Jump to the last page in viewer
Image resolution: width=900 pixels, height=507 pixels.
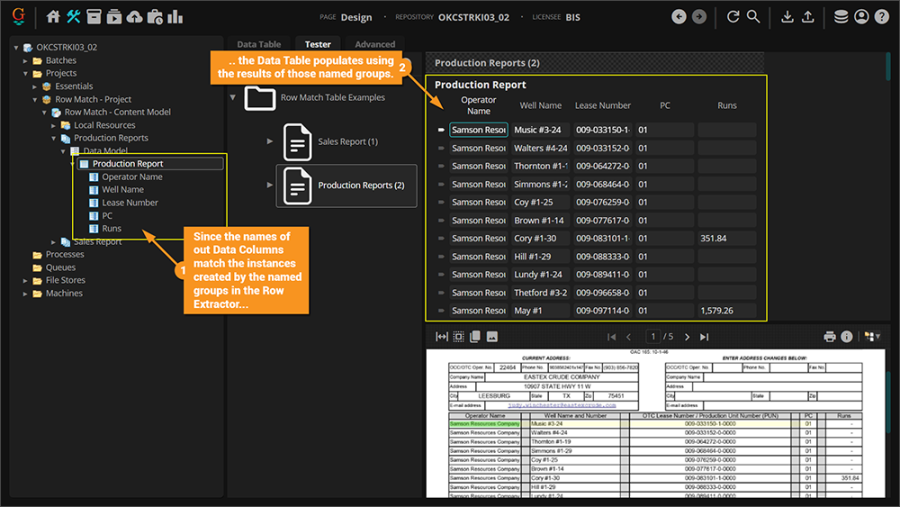click(x=704, y=337)
